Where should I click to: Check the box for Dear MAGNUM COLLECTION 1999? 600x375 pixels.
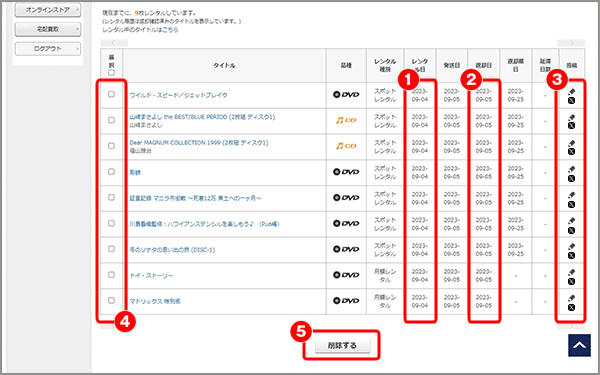coord(111,146)
